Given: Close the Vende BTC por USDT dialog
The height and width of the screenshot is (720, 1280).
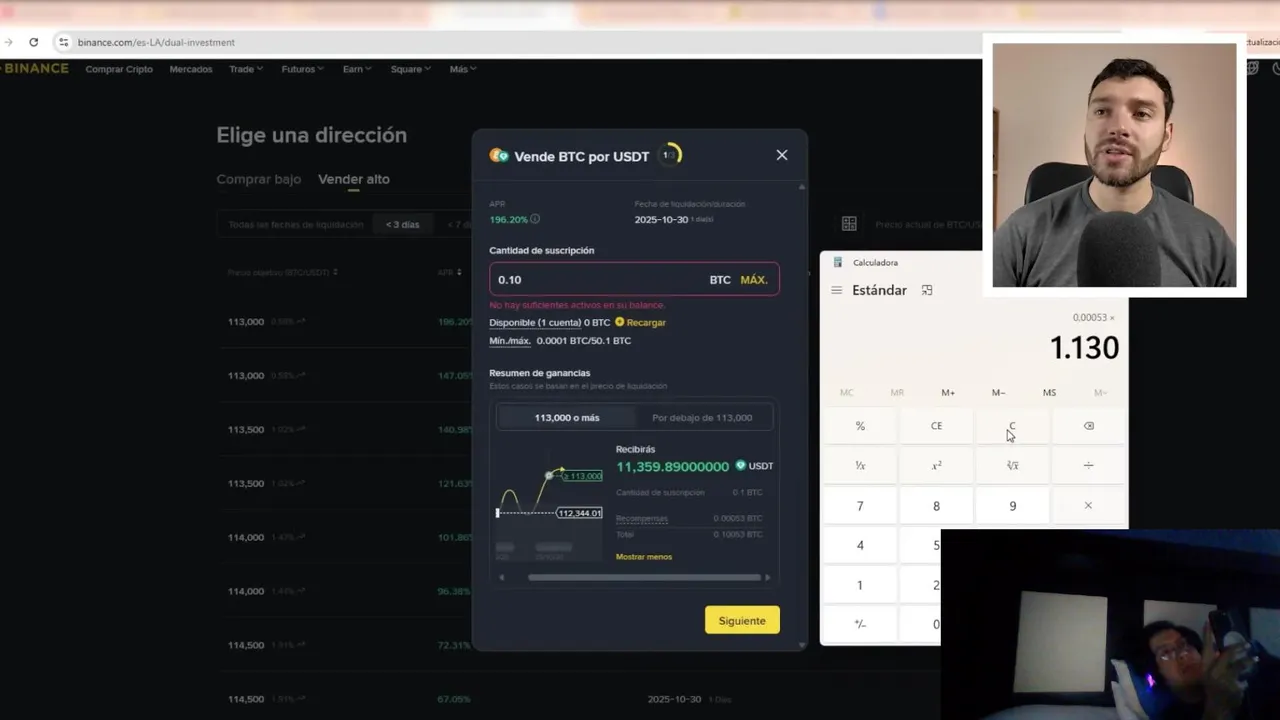Looking at the screenshot, I should coord(782,155).
